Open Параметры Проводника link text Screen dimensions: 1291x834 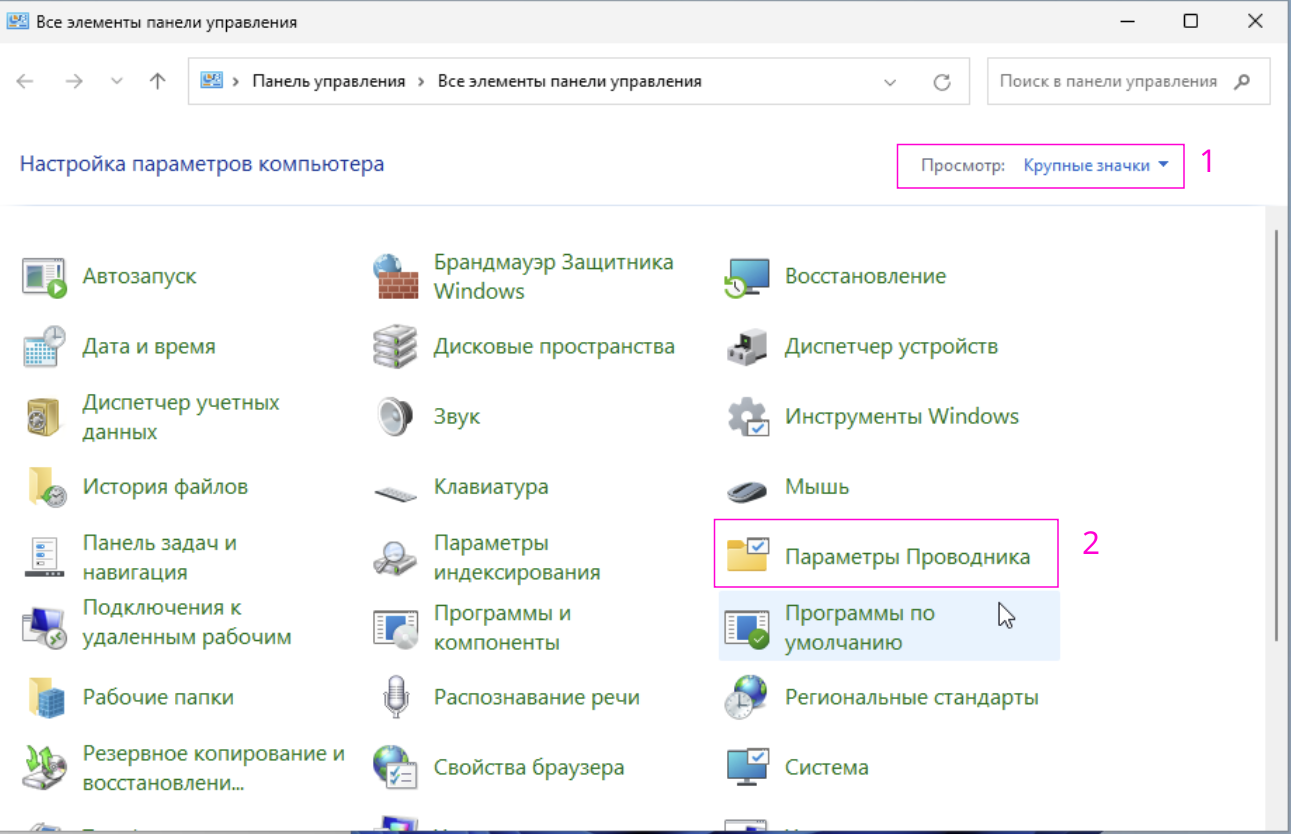(907, 557)
